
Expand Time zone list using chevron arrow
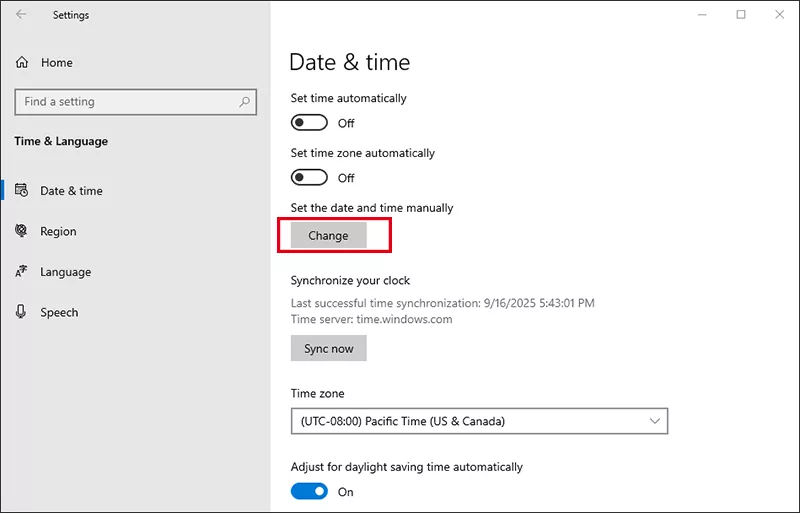click(x=655, y=421)
